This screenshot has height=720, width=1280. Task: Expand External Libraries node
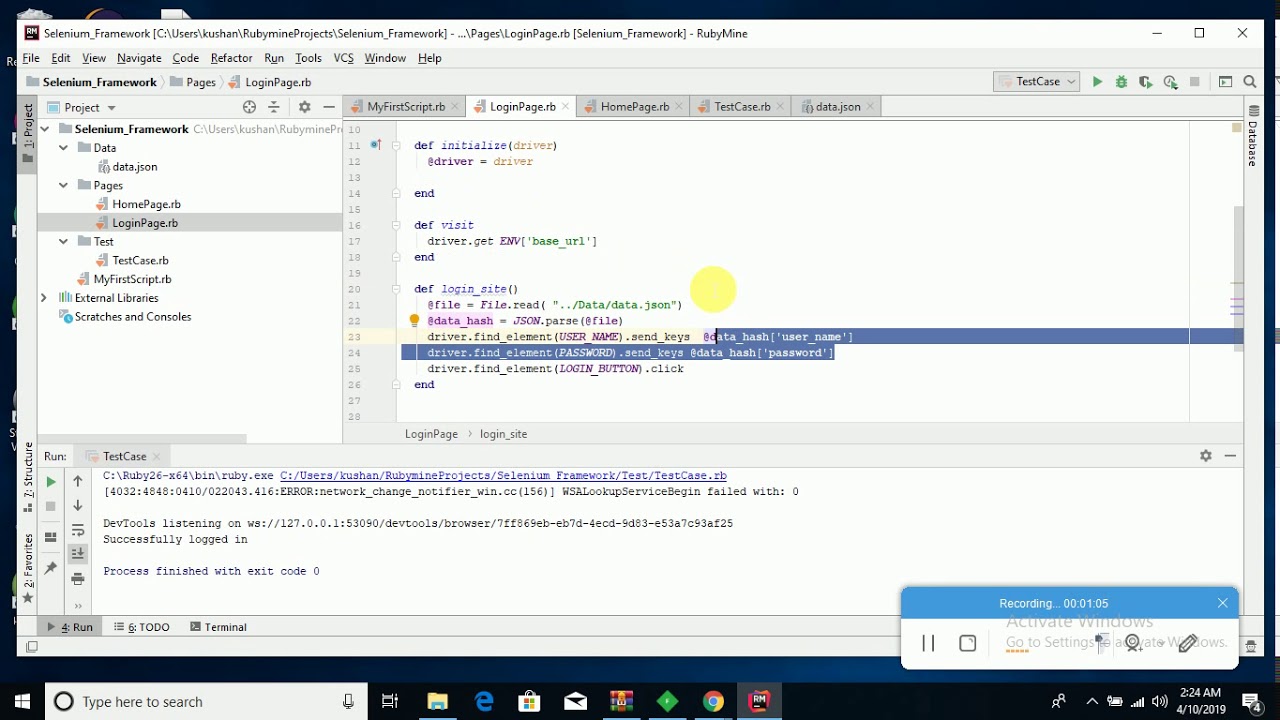[44, 298]
